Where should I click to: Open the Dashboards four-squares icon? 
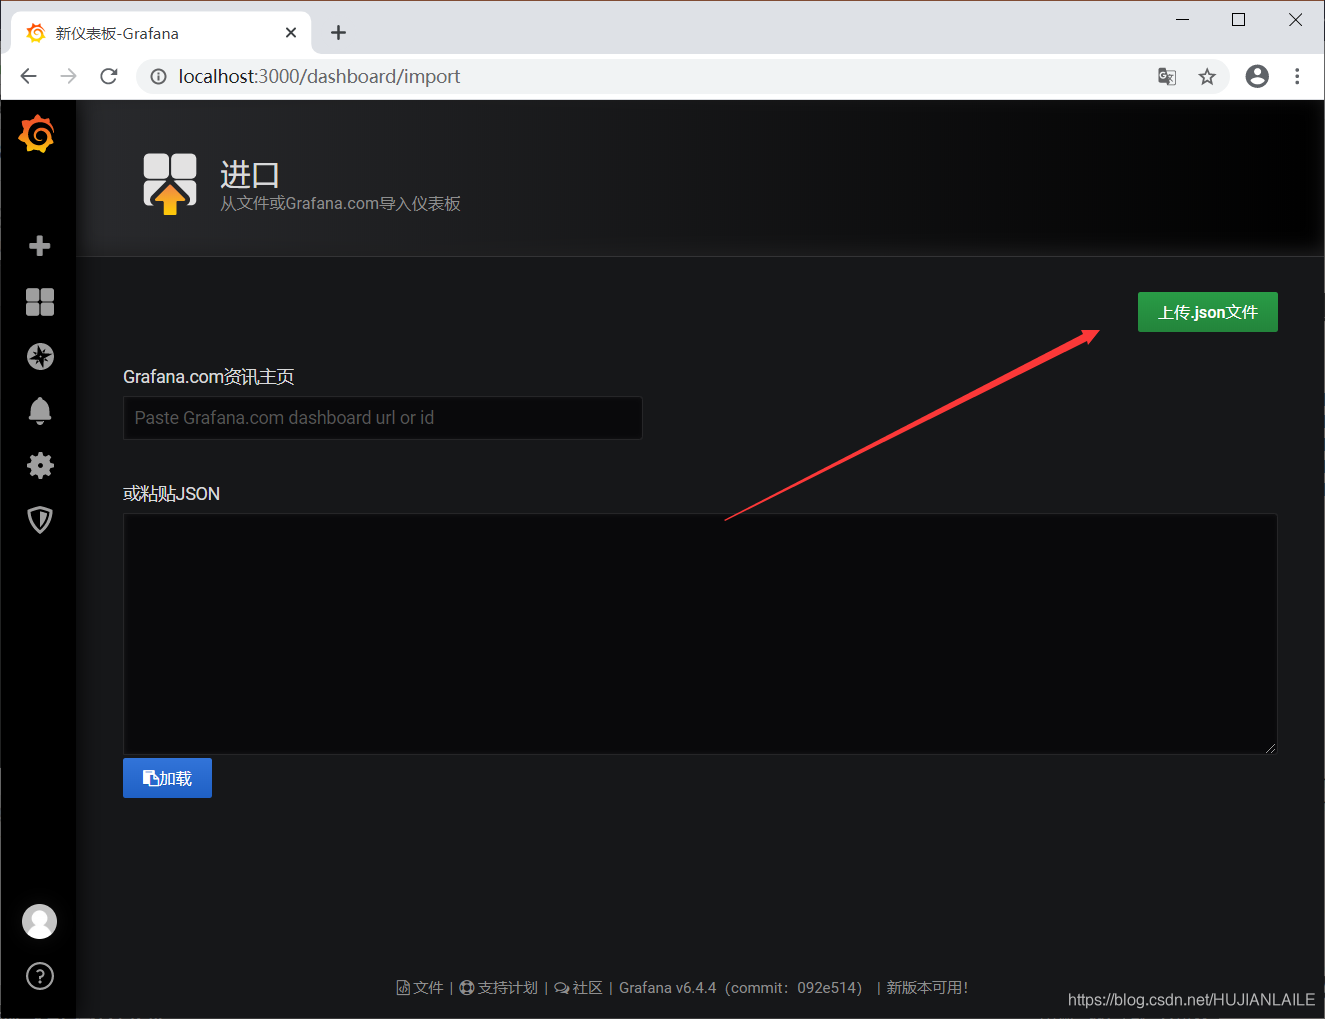click(x=40, y=302)
